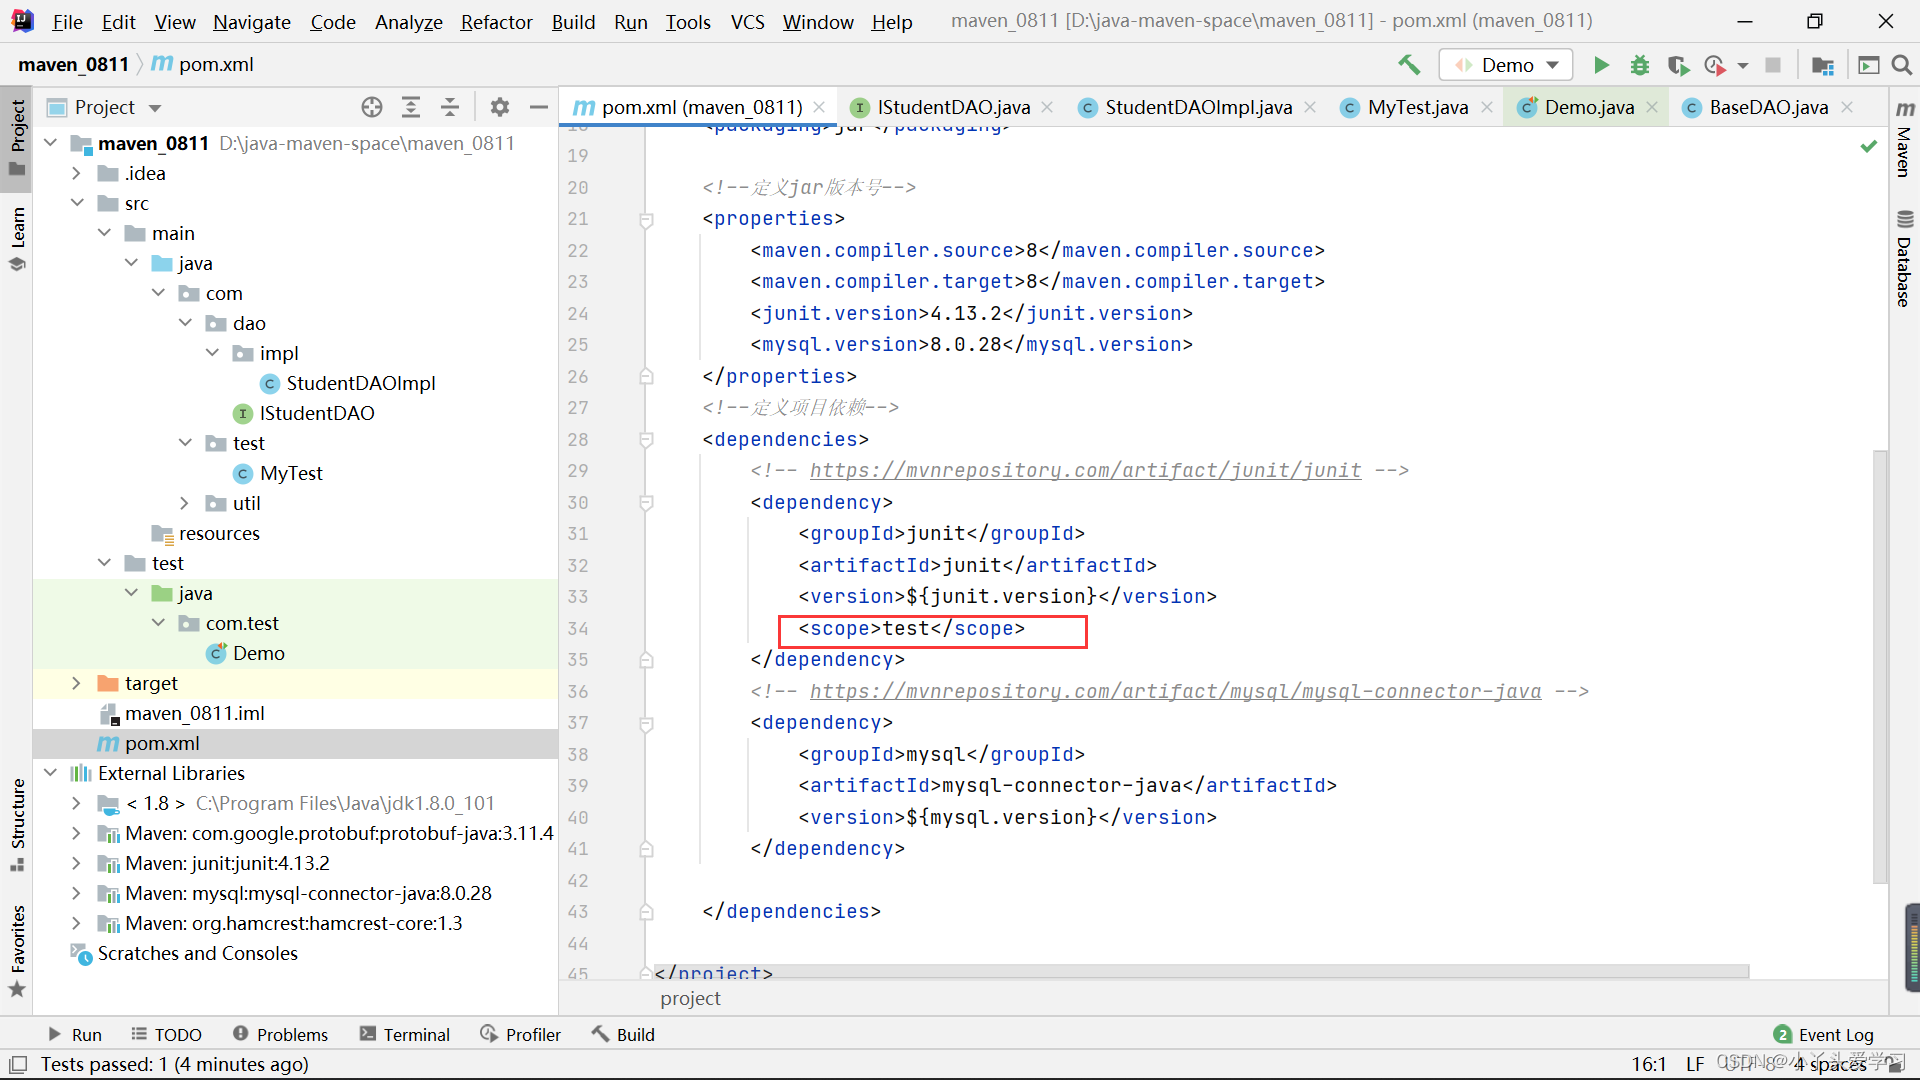Open the Refactor menu
1920x1080 pixels.
tap(496, 22)
